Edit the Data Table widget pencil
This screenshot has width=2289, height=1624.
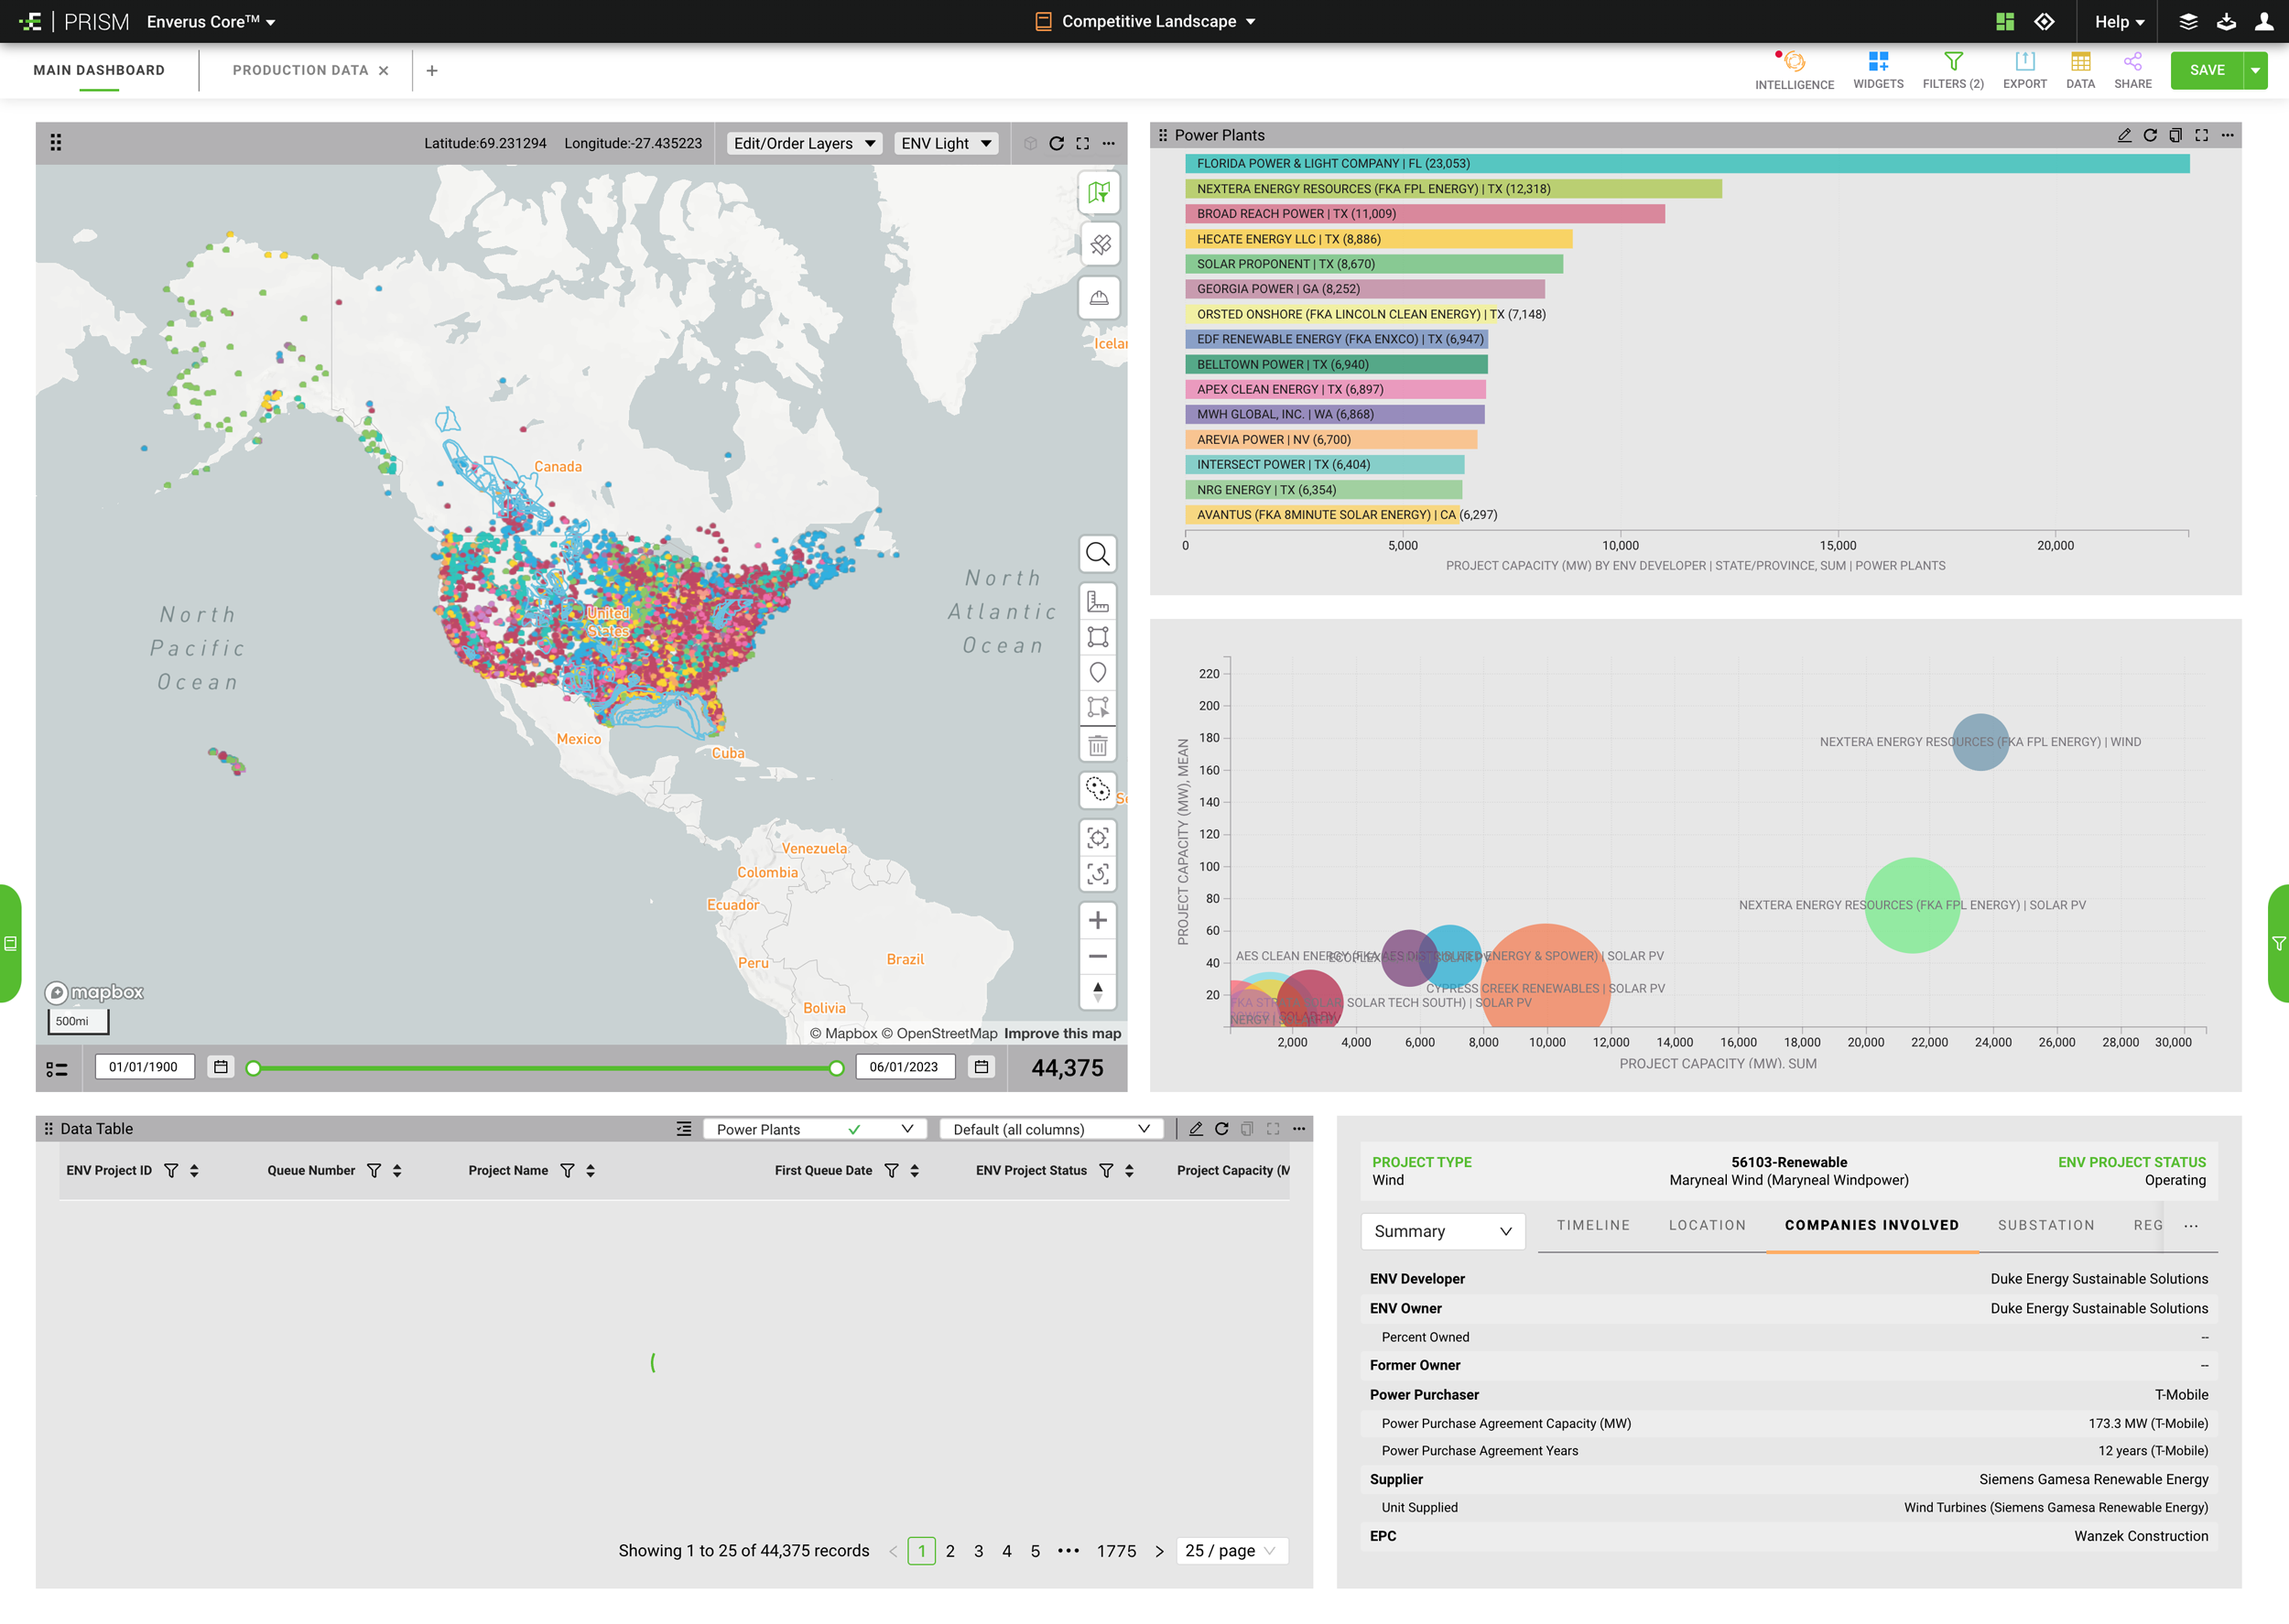[x=1196, y=1129]
